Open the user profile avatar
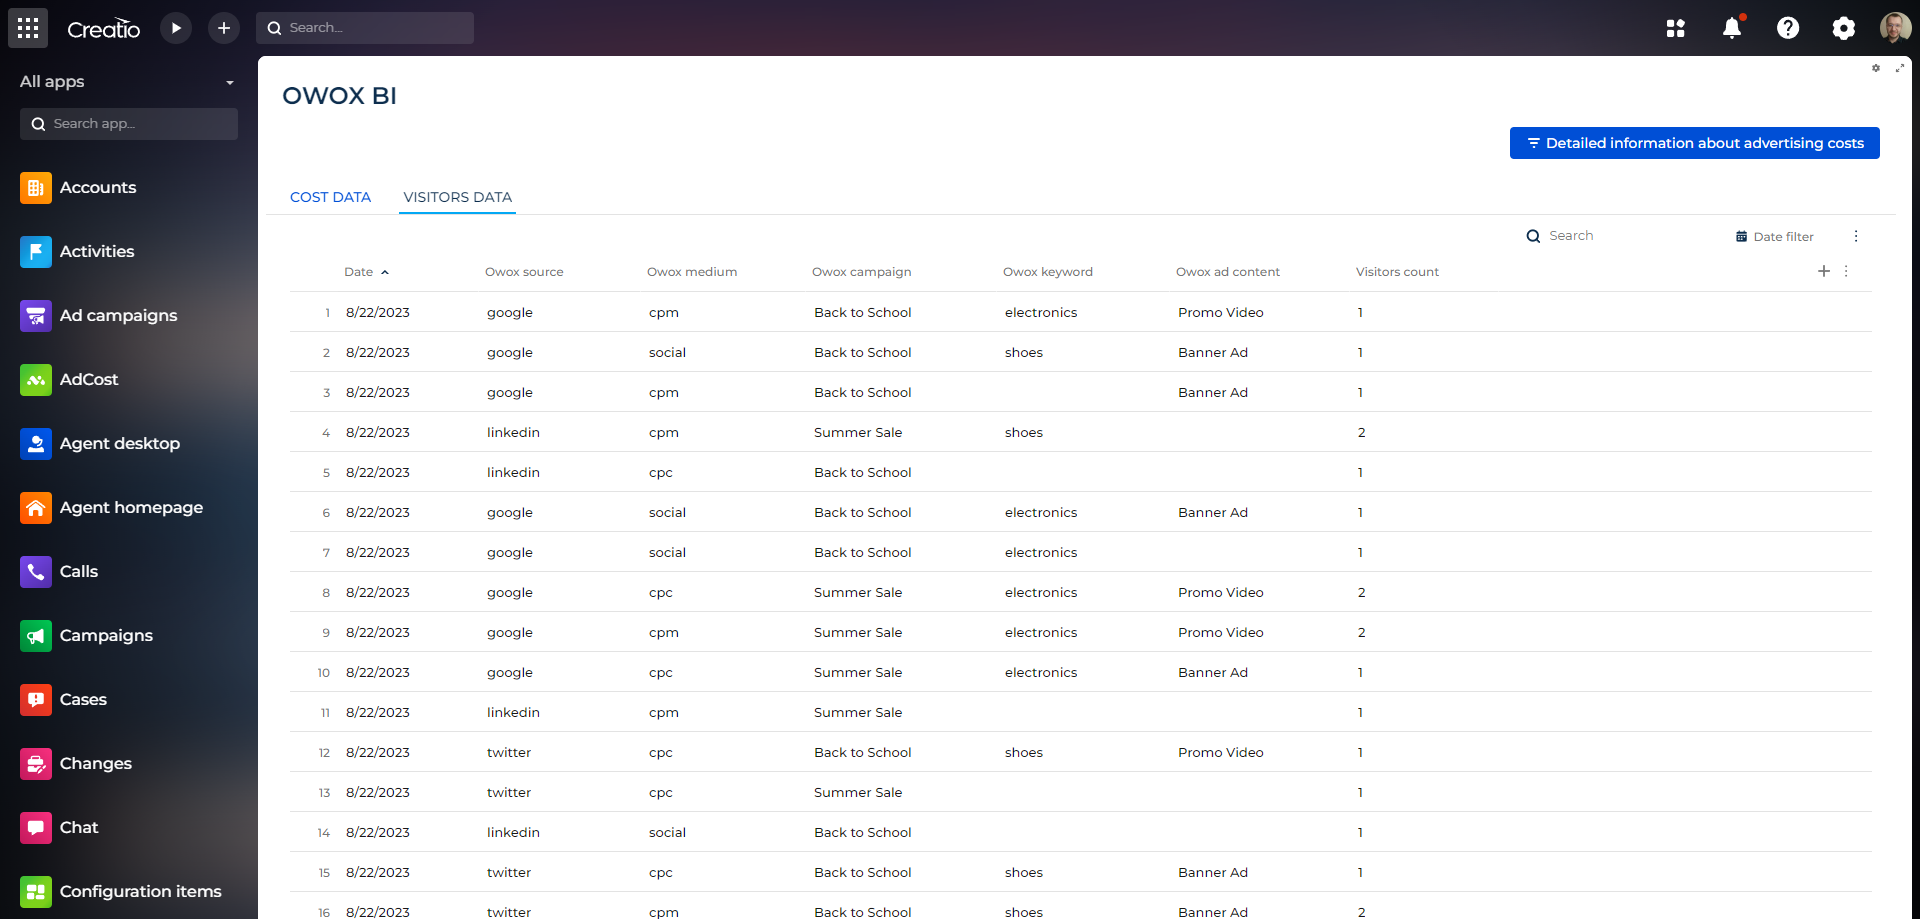Image resolution: width=1920 pixels, height=919 pixels. 1895,28
